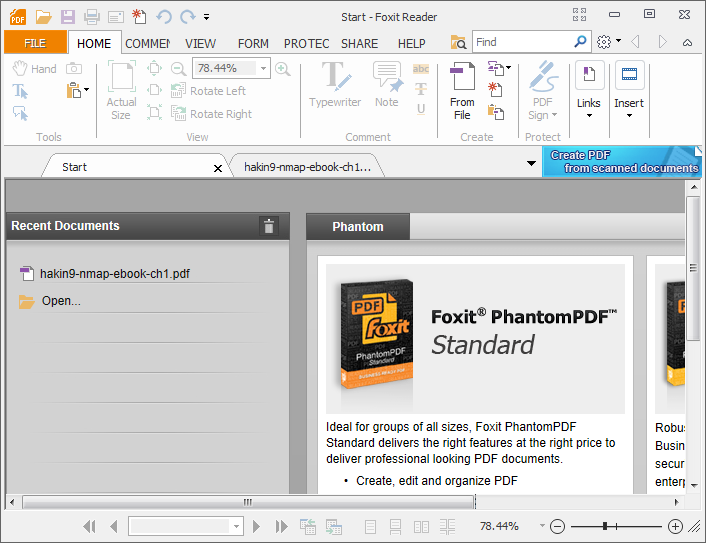Click the Create PDF from scanned documents banner
The image size is (706, 543).
click(622, 162)
